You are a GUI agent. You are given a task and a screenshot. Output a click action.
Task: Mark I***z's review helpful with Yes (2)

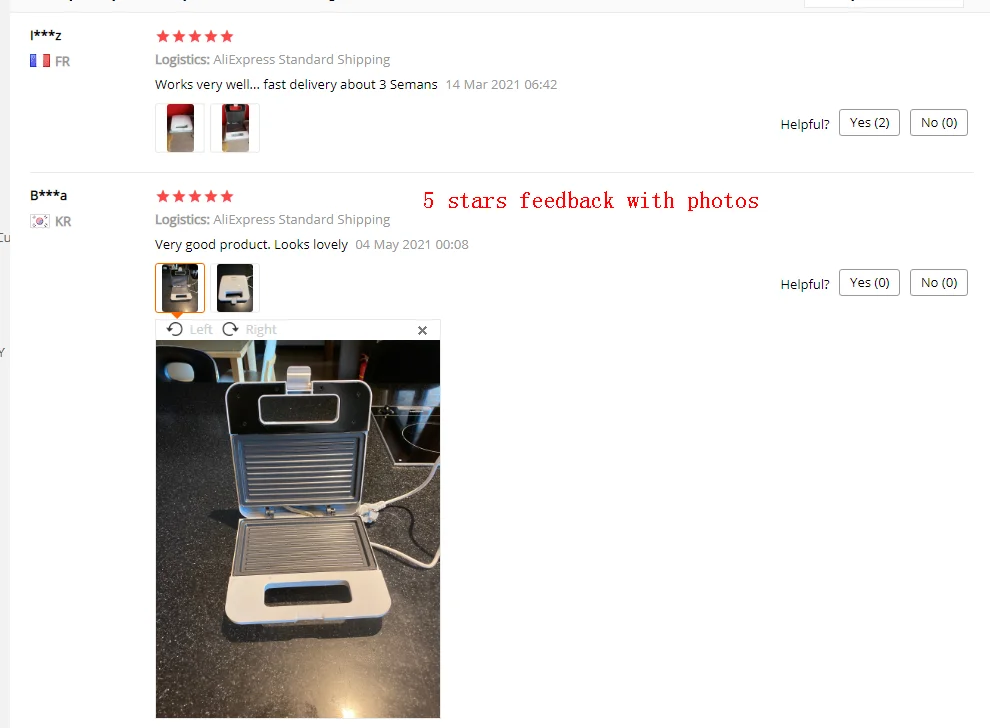click(x=869, y=122)
